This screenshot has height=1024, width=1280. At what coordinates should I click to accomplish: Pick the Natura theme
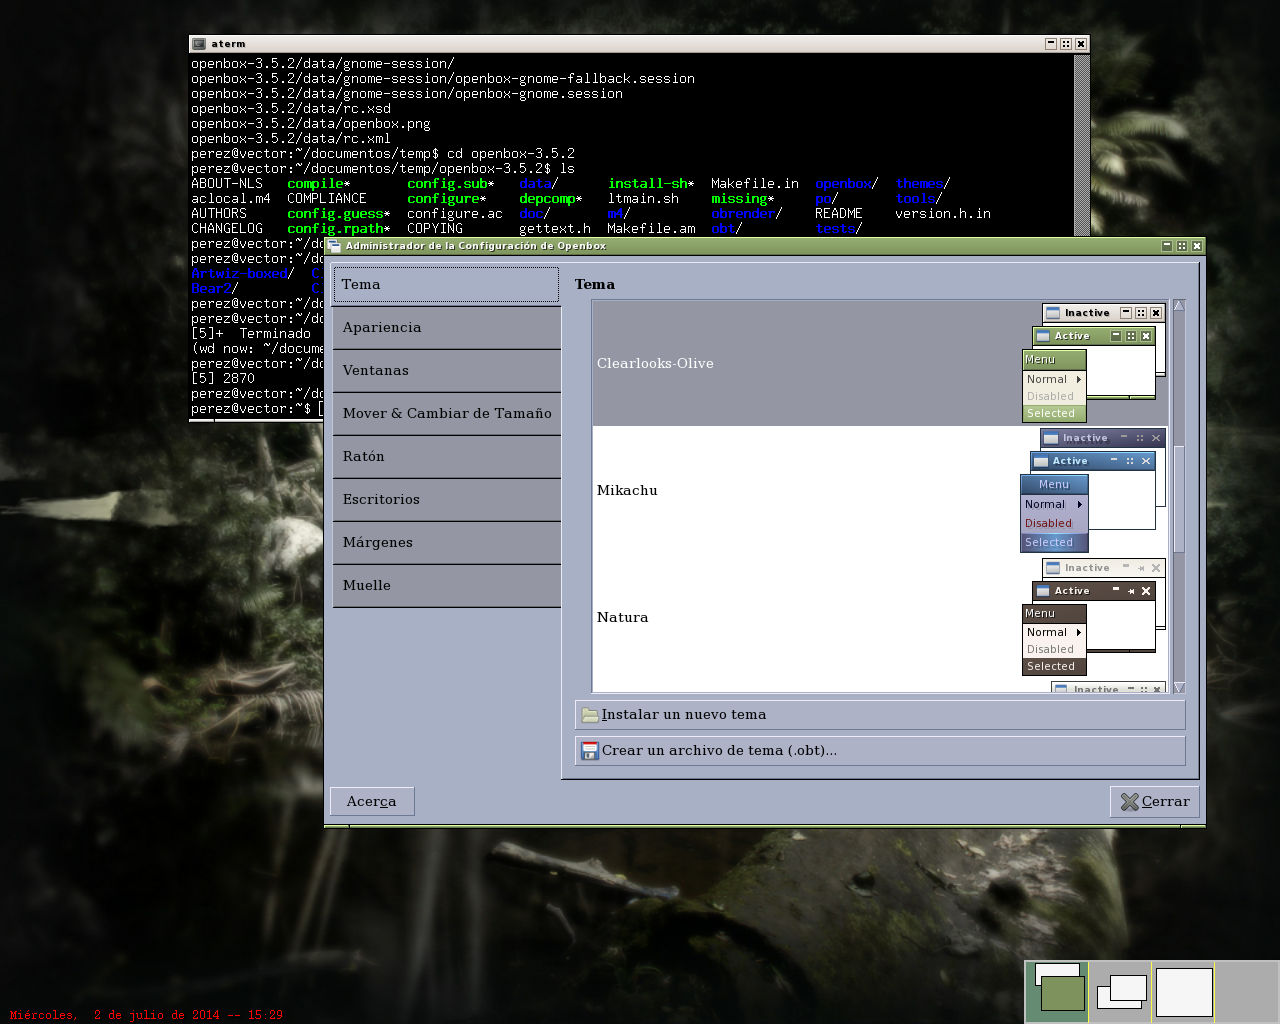point(880,617)
